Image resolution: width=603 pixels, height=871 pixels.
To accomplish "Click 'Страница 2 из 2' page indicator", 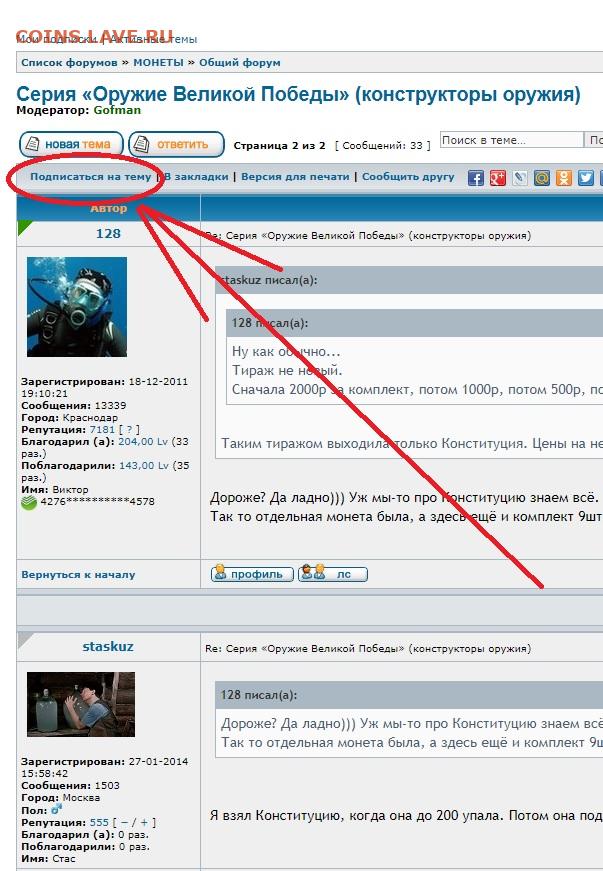I will (279, 146).
